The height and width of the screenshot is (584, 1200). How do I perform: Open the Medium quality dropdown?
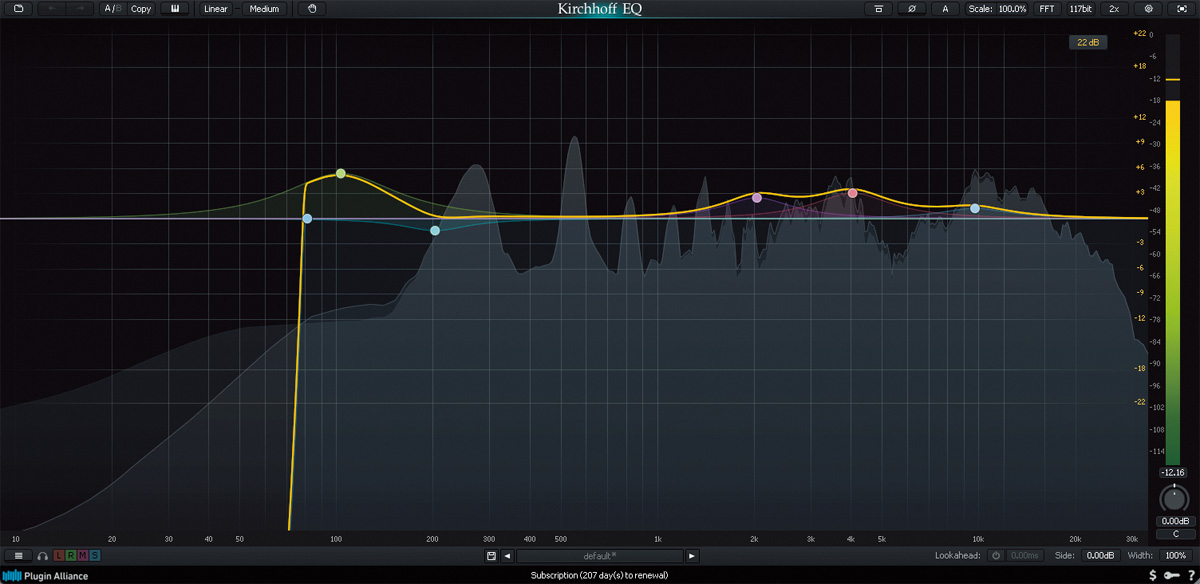click(264, 9)
